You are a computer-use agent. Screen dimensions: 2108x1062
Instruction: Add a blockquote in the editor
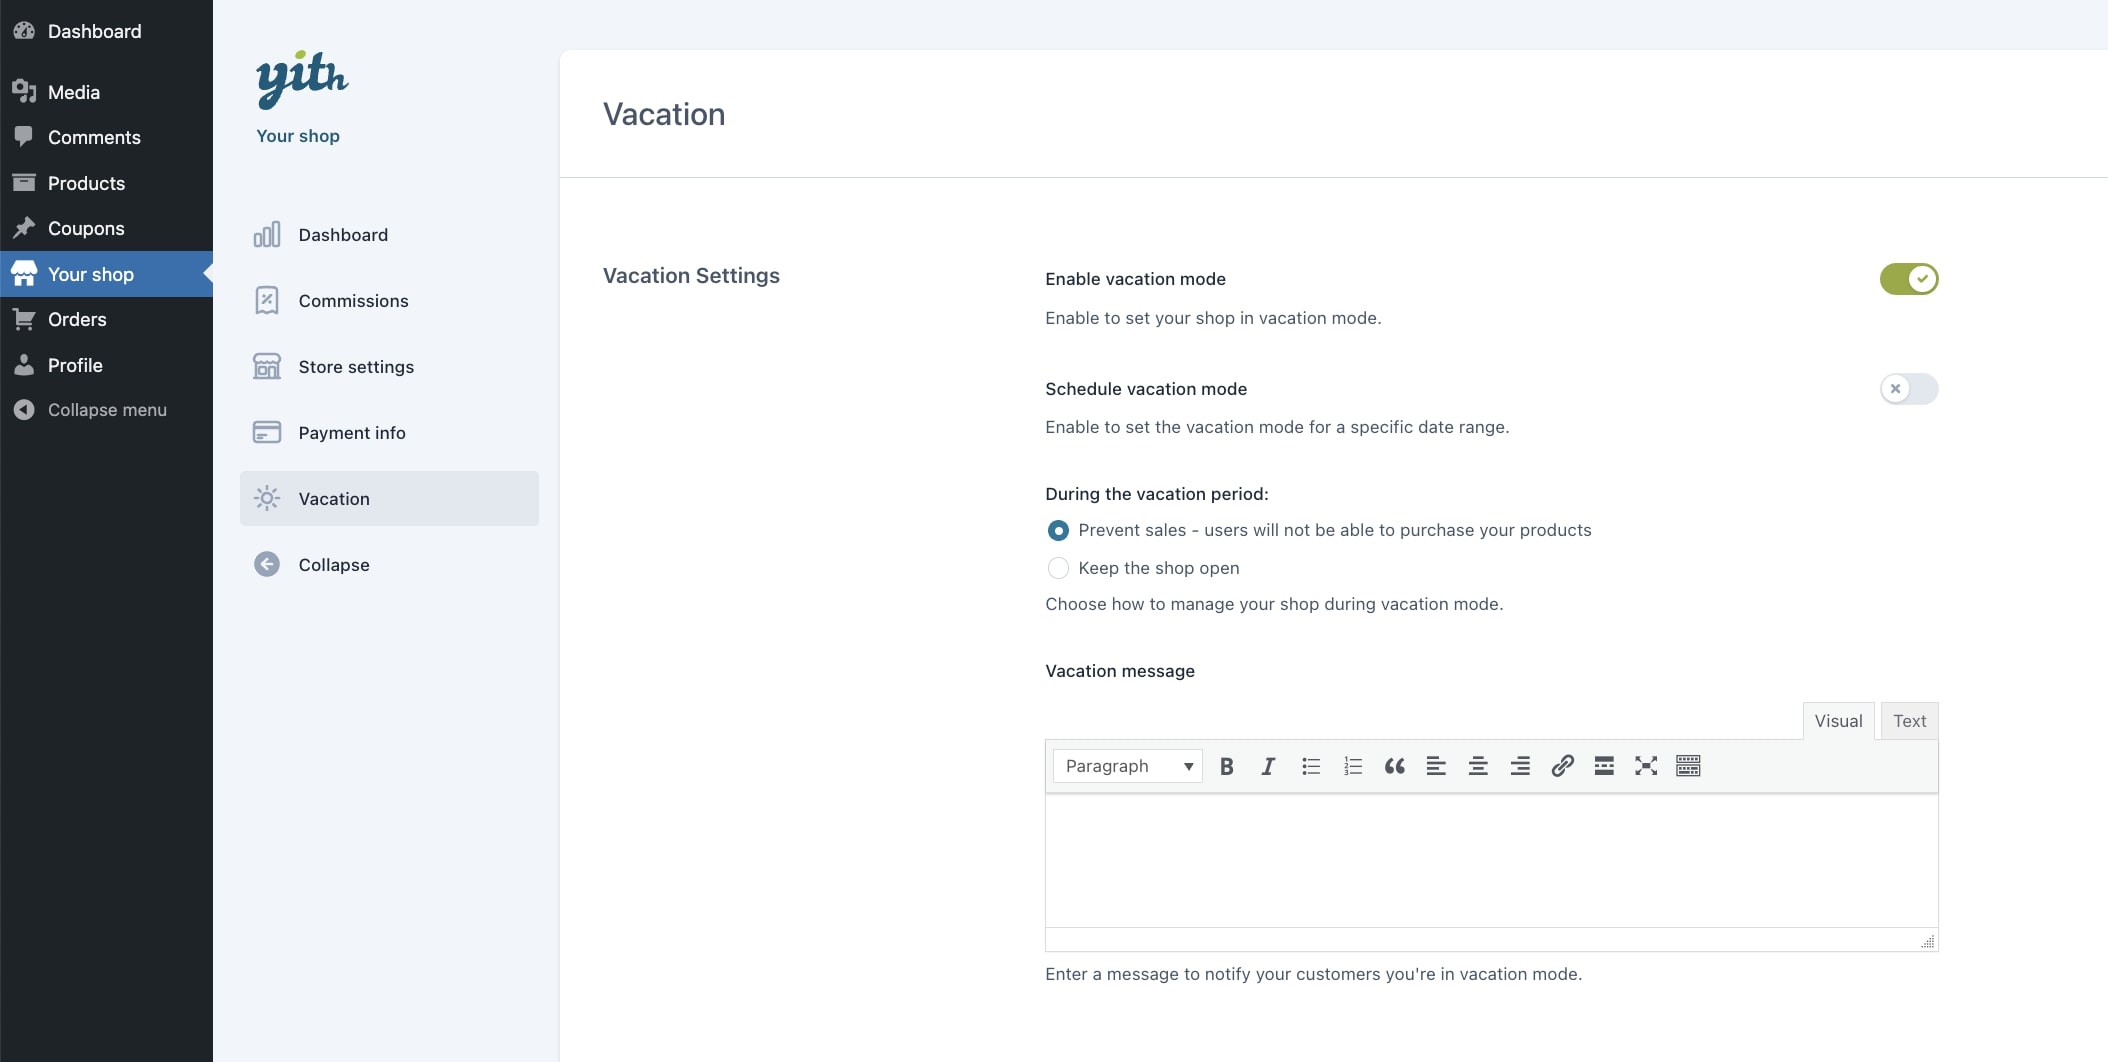[1395, 766]
